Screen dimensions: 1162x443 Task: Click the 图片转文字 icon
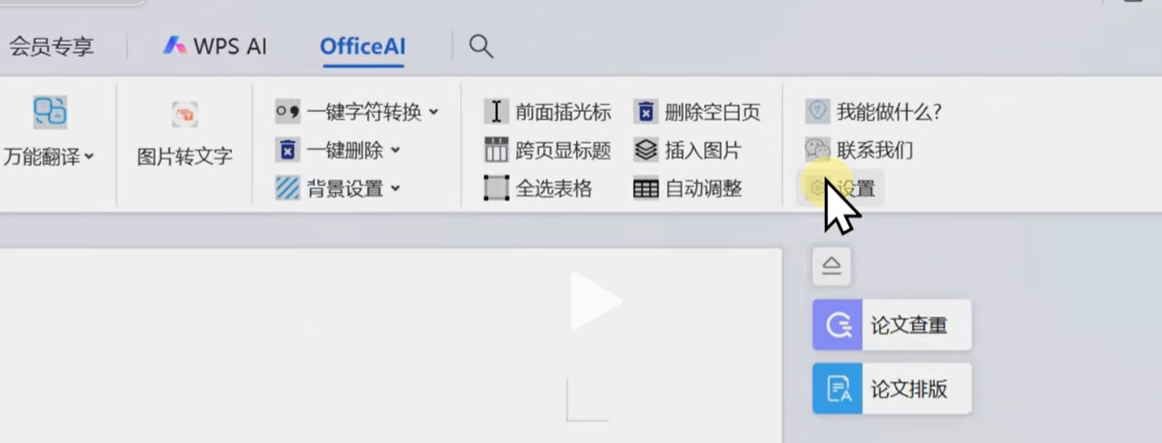(x=185, y=114)
